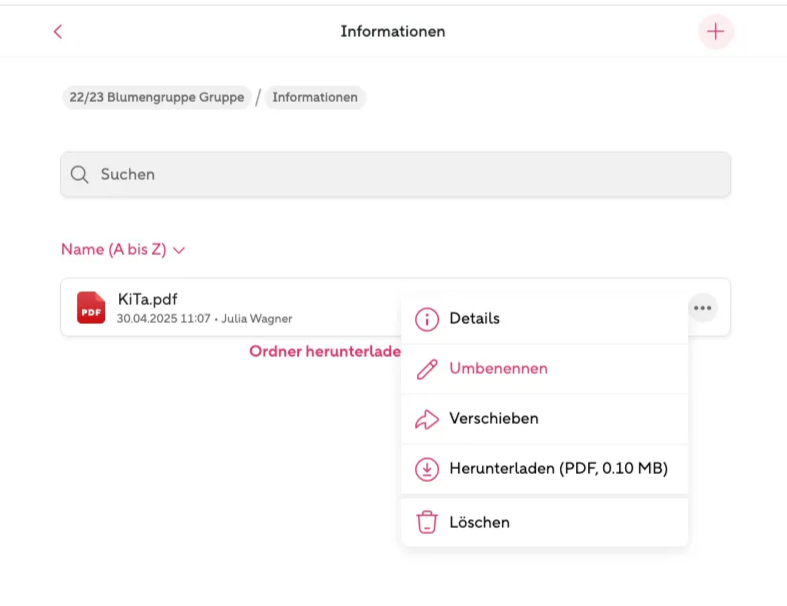The height and width of the screenshot is (606, 787).
Task: Open 22/23 Blumengruppe Gruppe breadcrumb
Action: point(157,97)
